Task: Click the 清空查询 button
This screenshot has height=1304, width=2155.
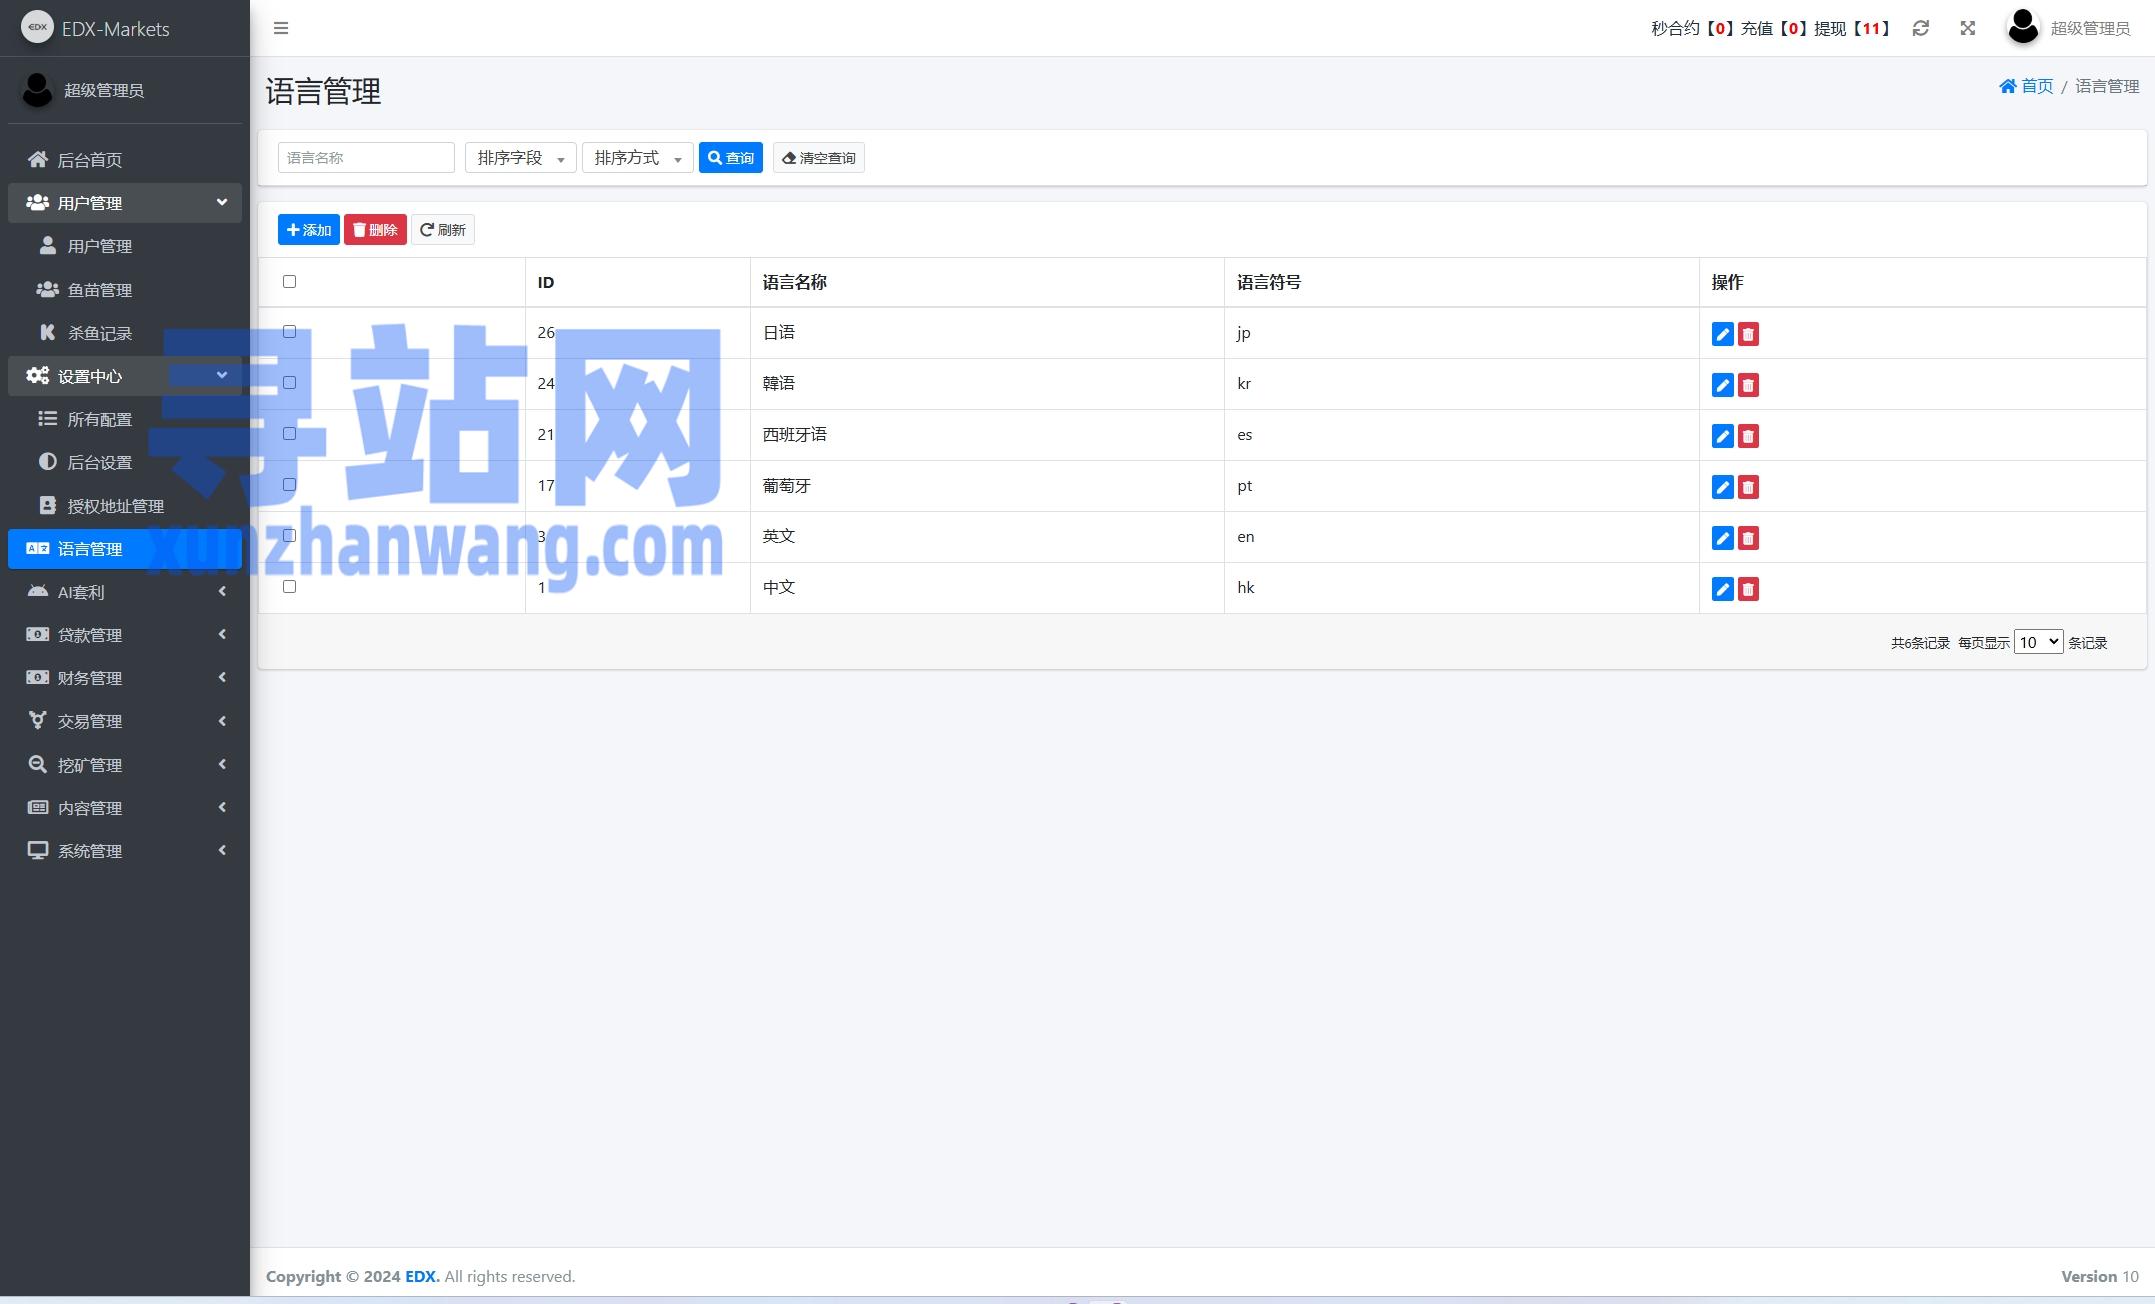Action: (818, 158)
